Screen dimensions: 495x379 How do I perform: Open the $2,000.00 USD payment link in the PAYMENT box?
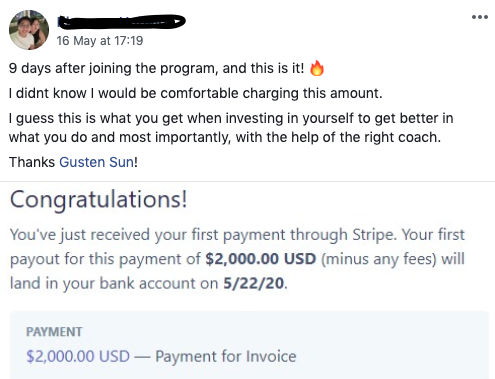pos(78,356)
